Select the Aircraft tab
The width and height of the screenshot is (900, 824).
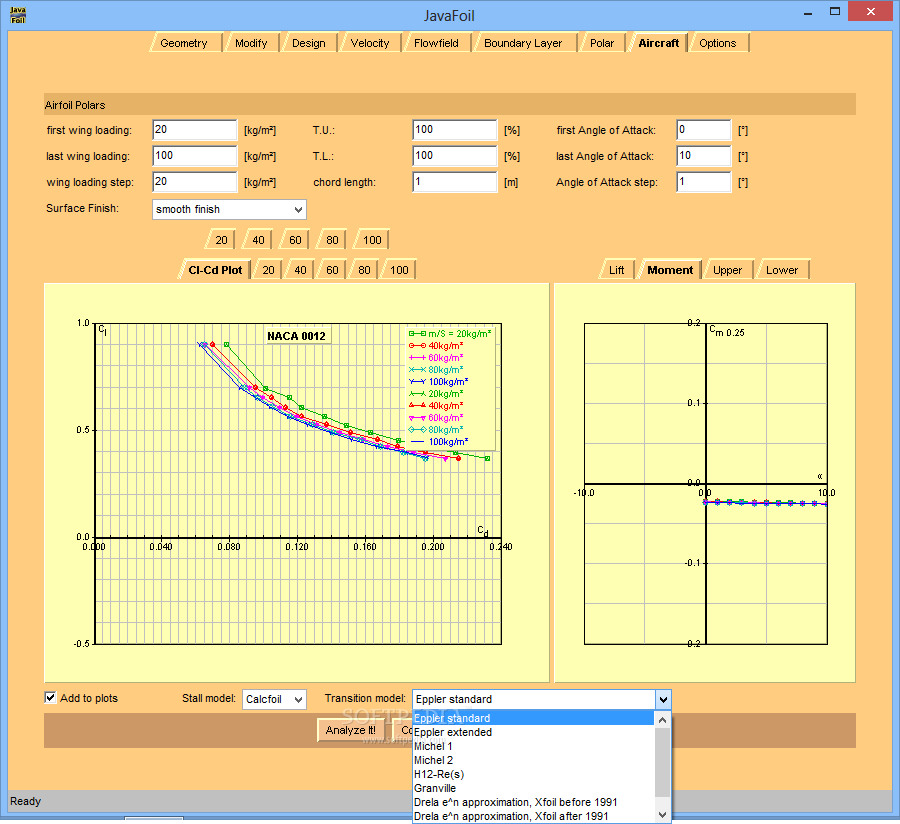(x=658, y=43)
